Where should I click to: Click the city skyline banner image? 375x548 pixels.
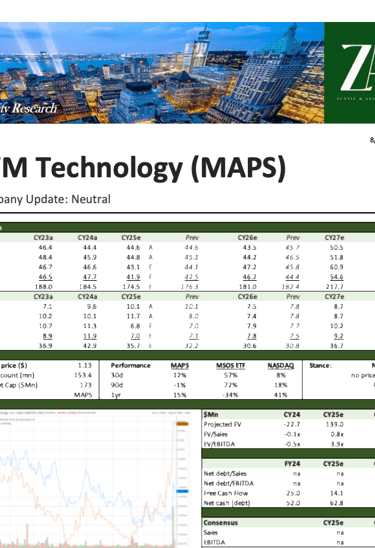pos(162,72)
